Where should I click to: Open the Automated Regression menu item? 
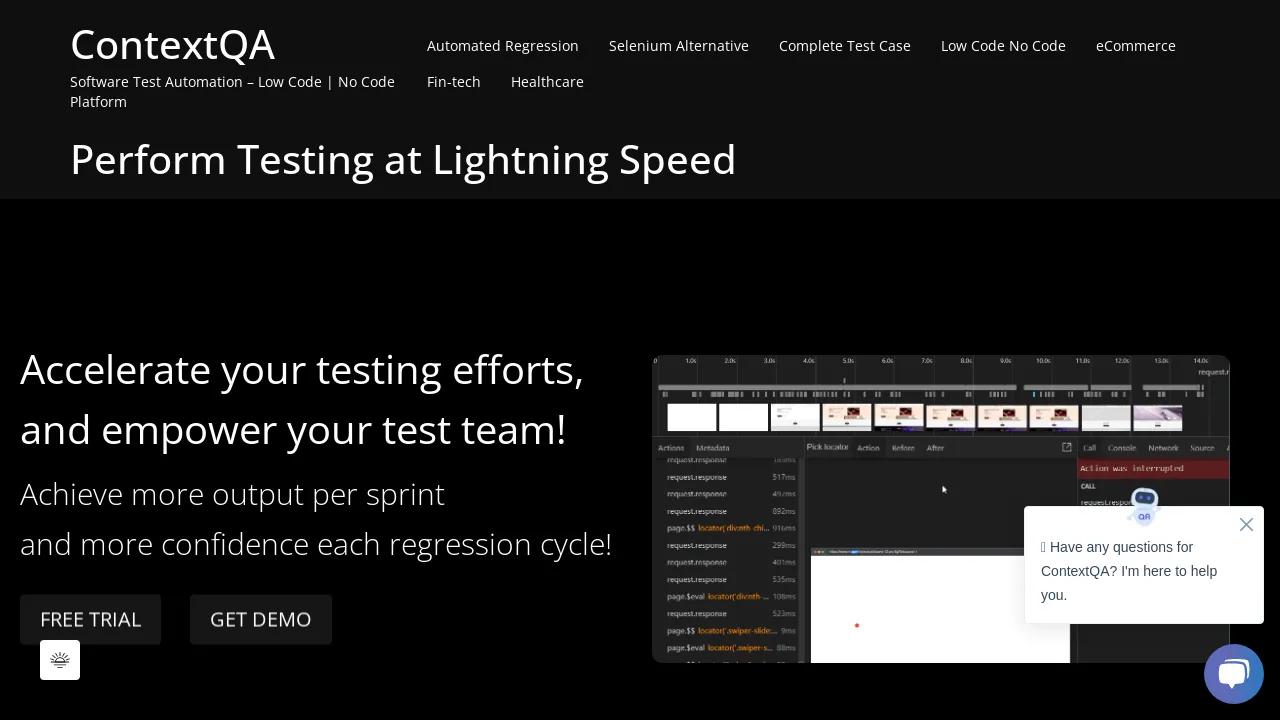pos(503,46)
